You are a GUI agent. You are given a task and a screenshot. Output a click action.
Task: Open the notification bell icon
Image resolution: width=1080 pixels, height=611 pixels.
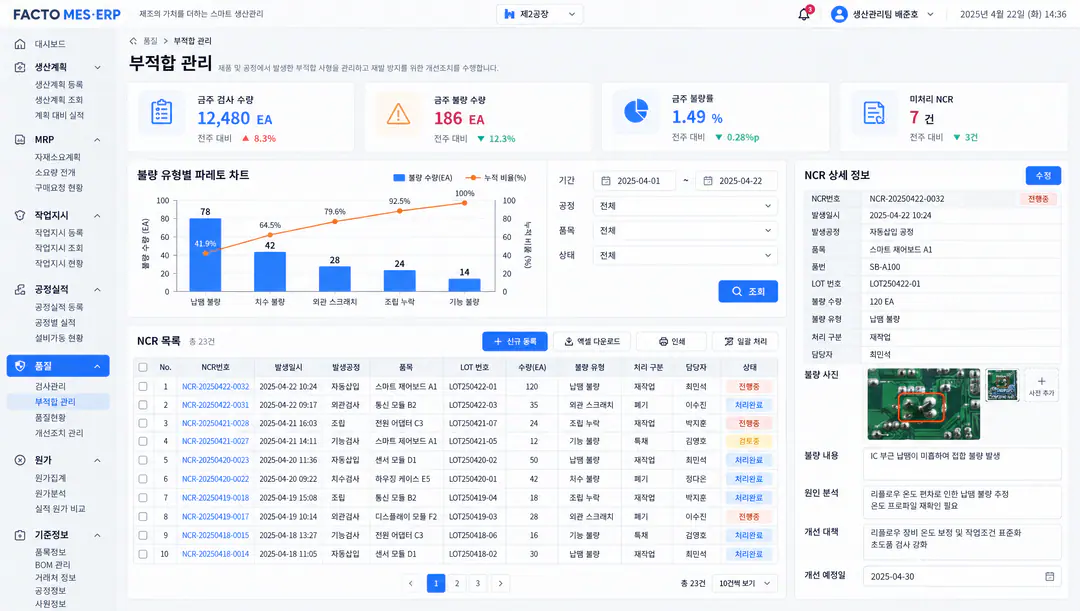click(x=804, y=14)
